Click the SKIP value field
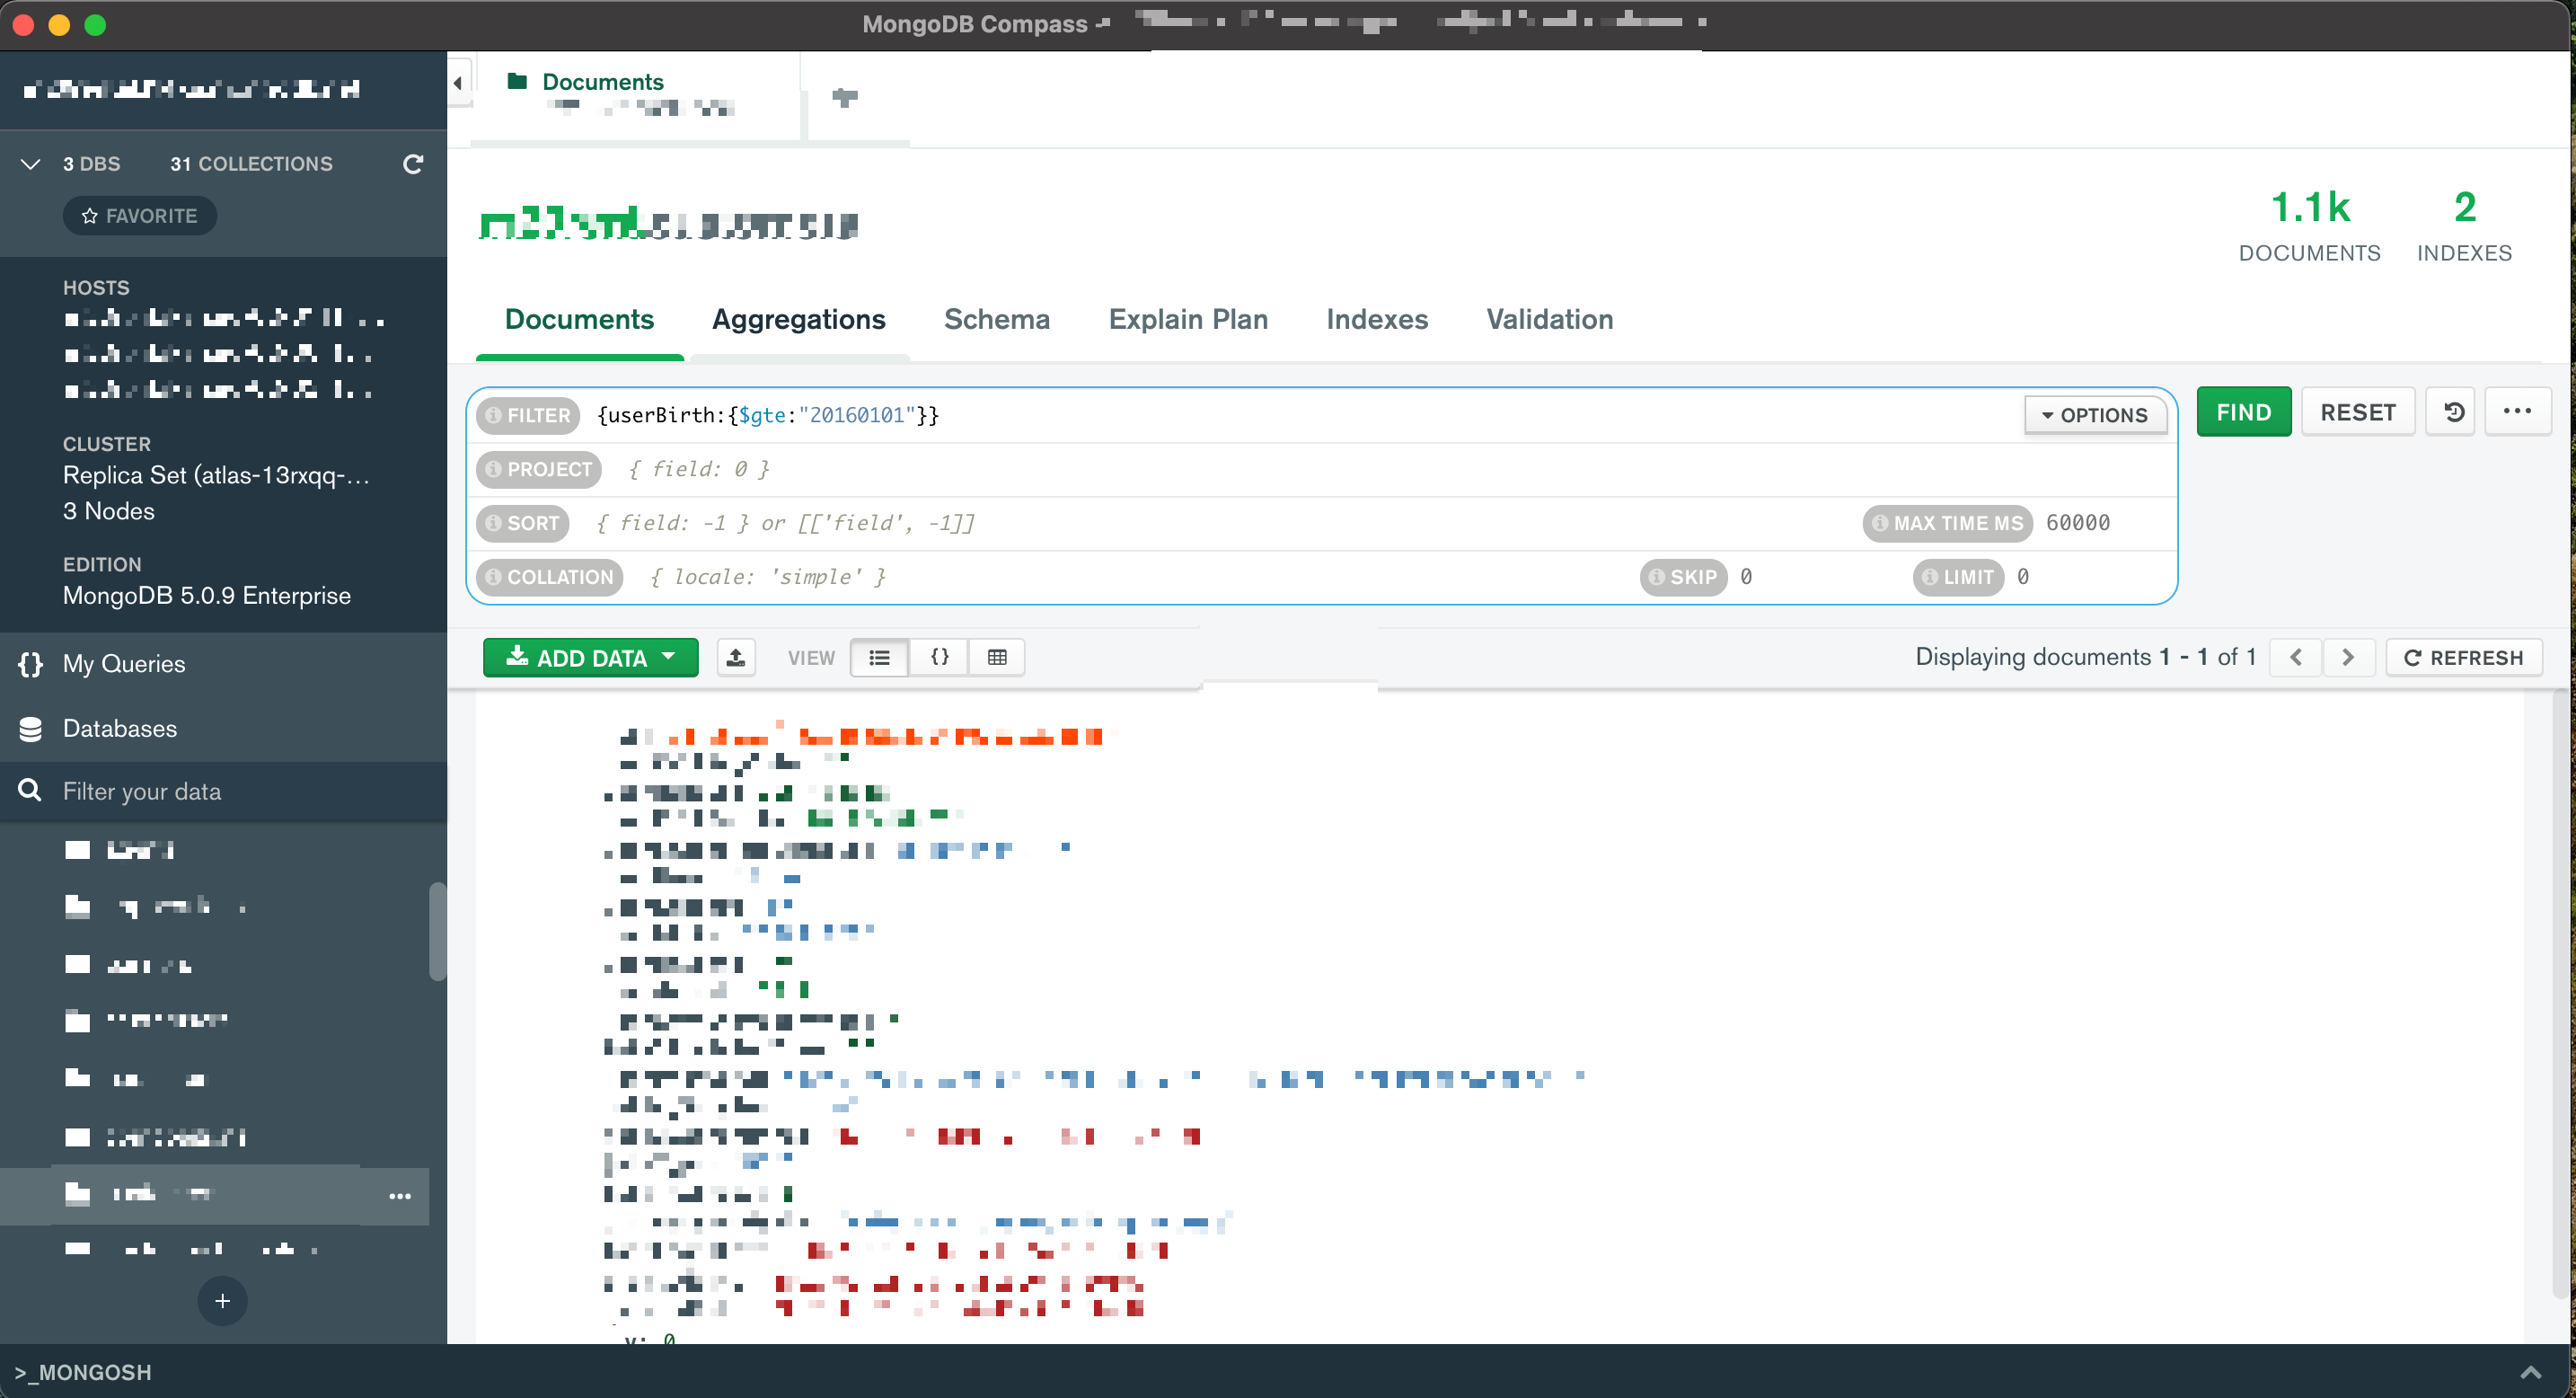 pyautogui.click(x=1746, y=577)
